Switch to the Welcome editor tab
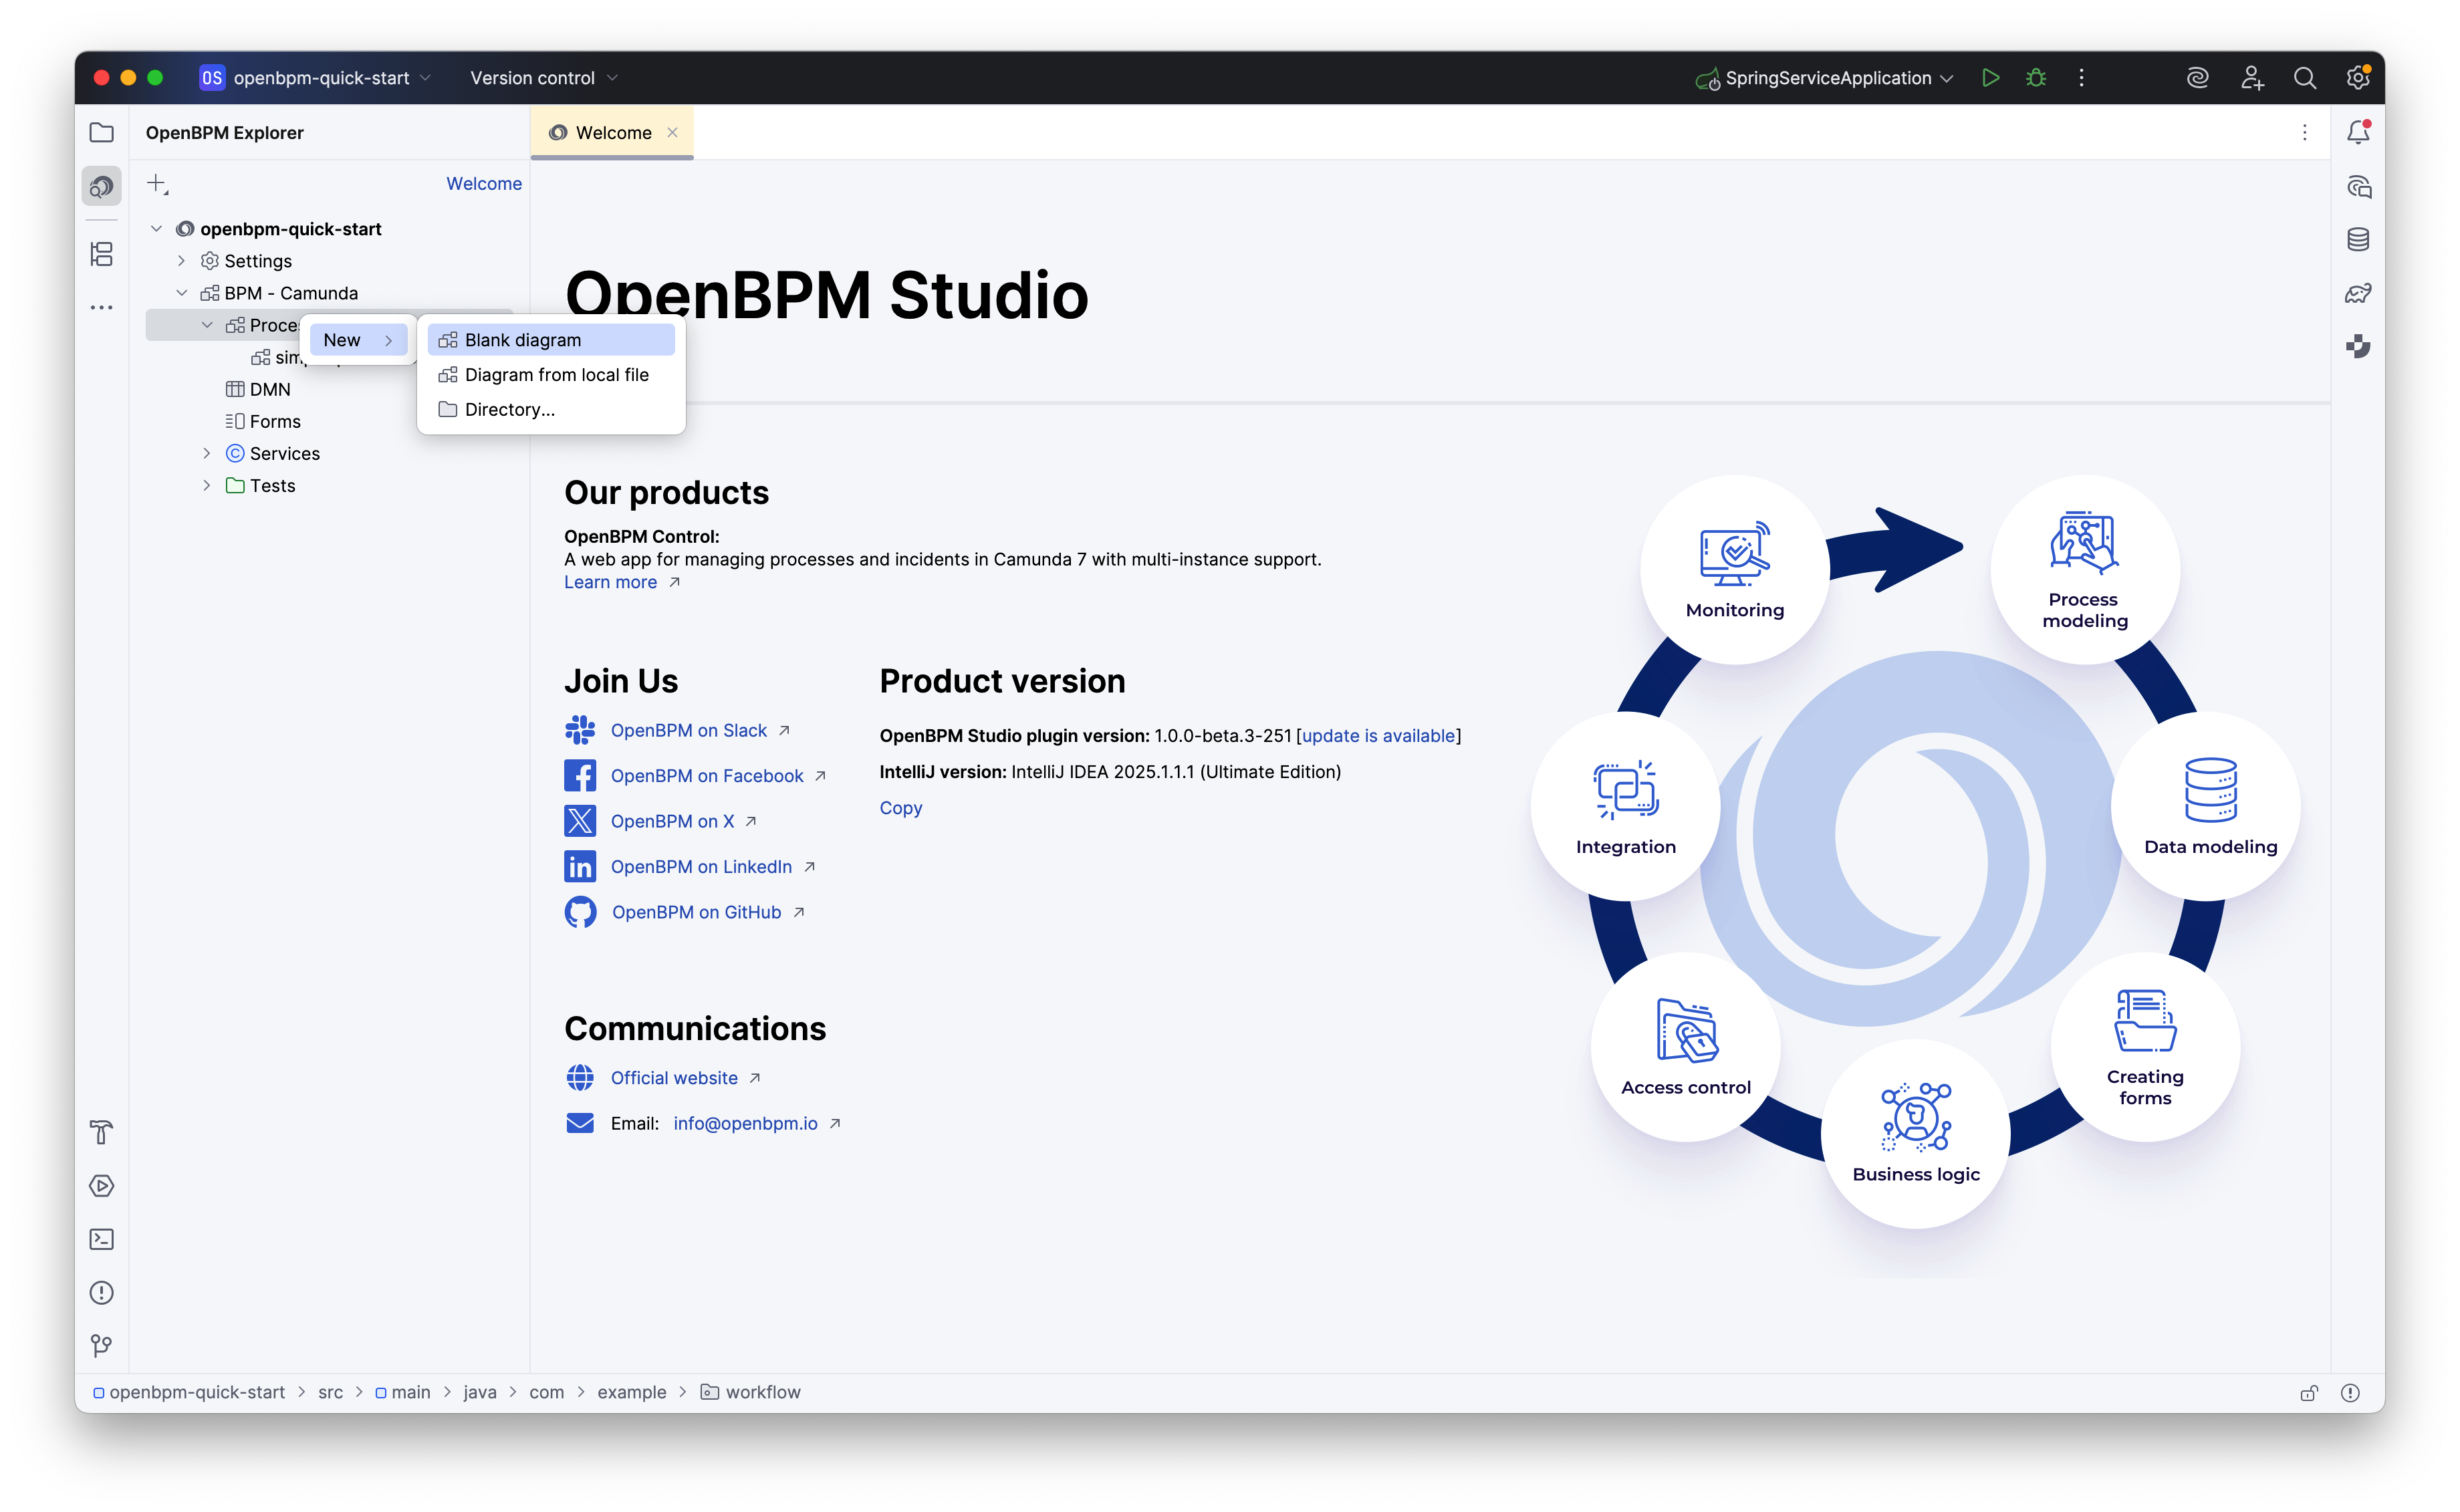The width and height of the screenshot is (2460, 1512). click(x=613, y=133)
